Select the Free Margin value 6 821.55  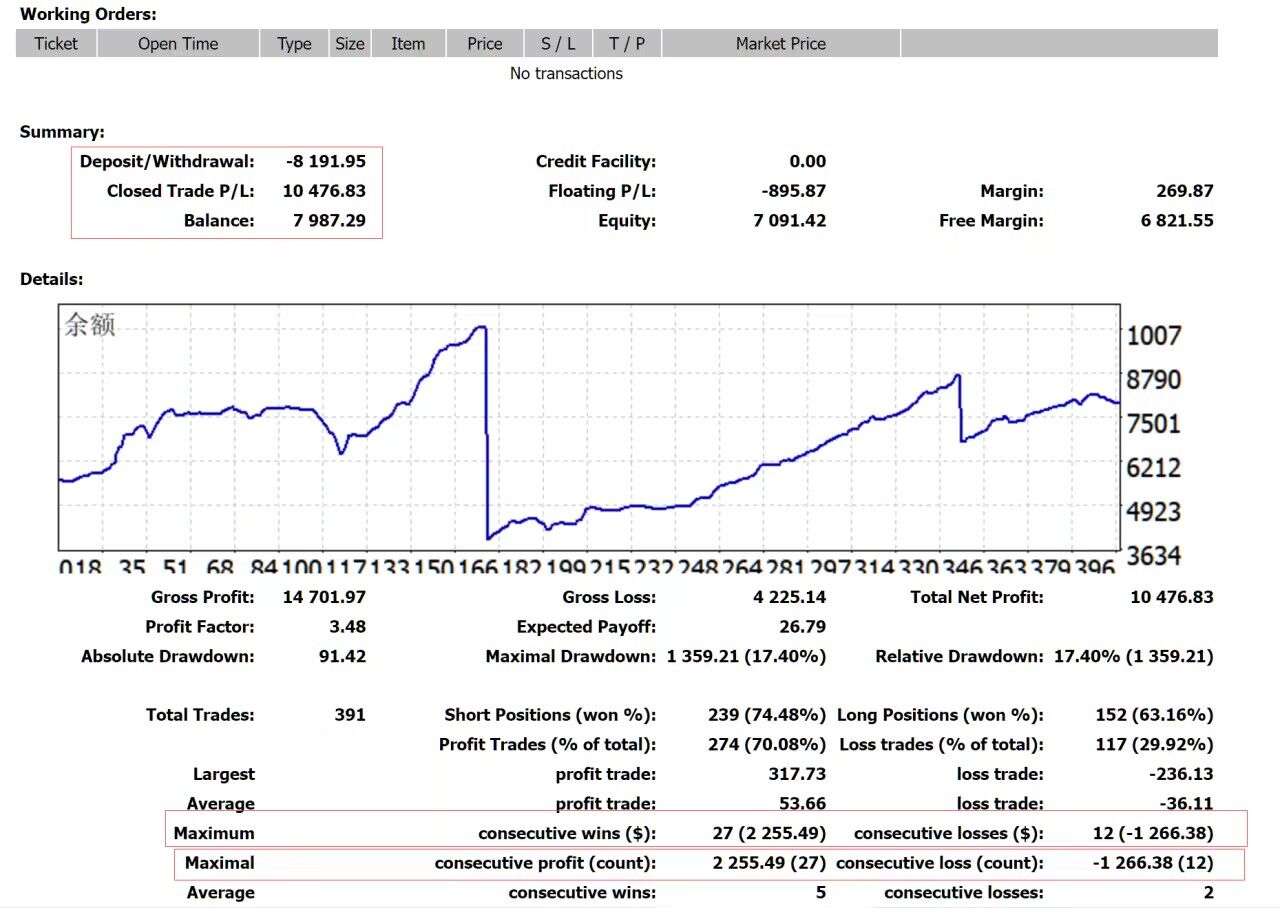click(1176, 221)
